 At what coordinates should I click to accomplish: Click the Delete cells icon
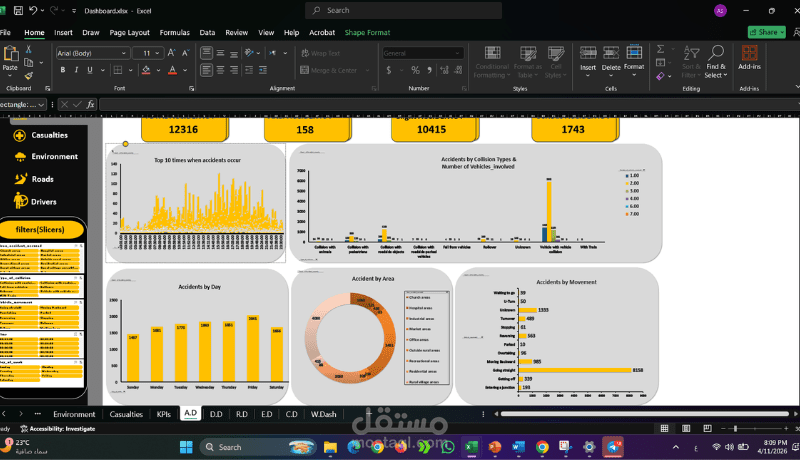pos(611,62)
